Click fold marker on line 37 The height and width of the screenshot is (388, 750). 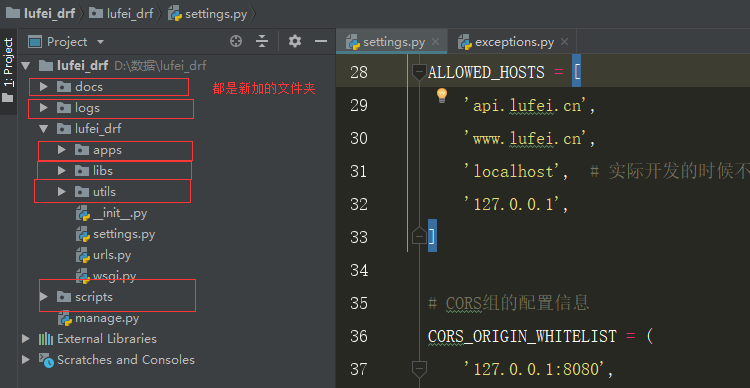pos(419,369)
